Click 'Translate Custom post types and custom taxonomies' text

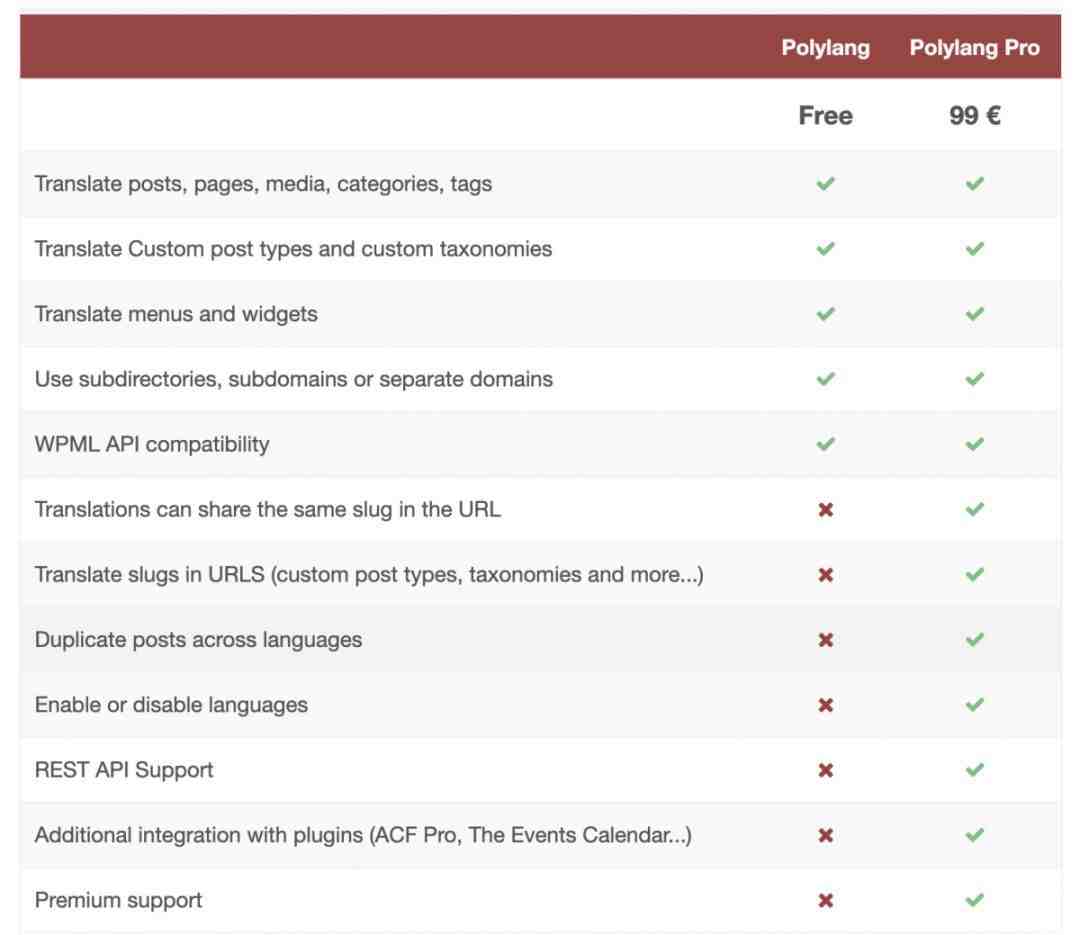(x=293, y=249)
